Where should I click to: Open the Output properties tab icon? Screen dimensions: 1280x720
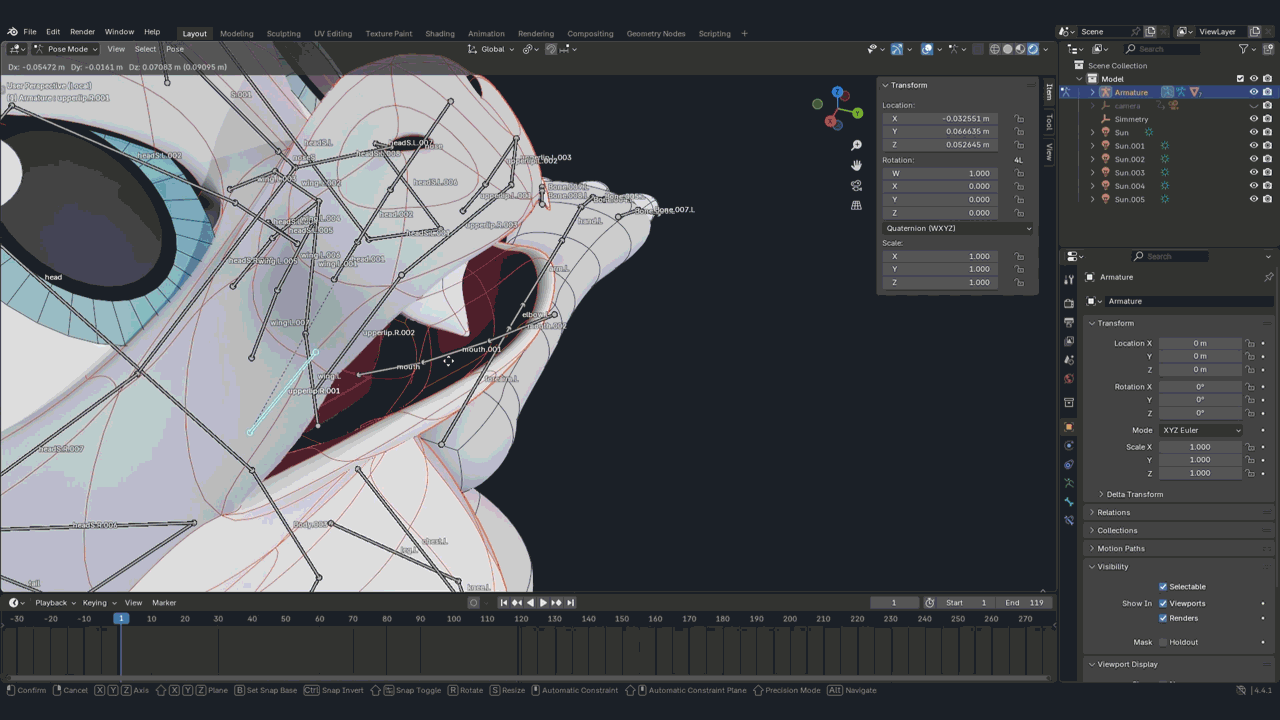(1069, 322)
